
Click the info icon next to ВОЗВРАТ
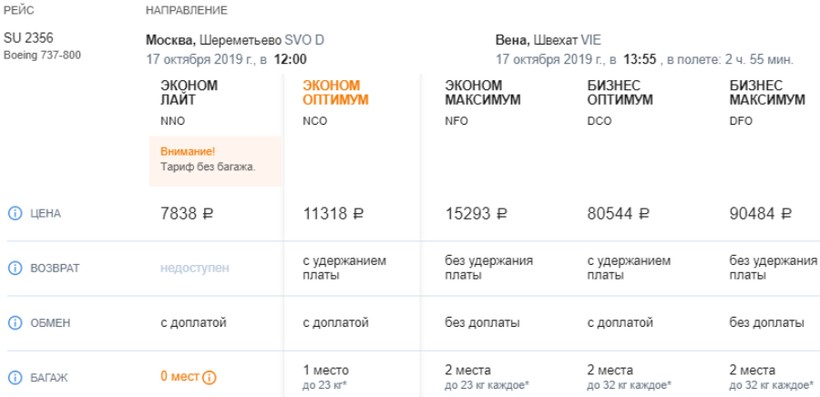pos(15,268)
